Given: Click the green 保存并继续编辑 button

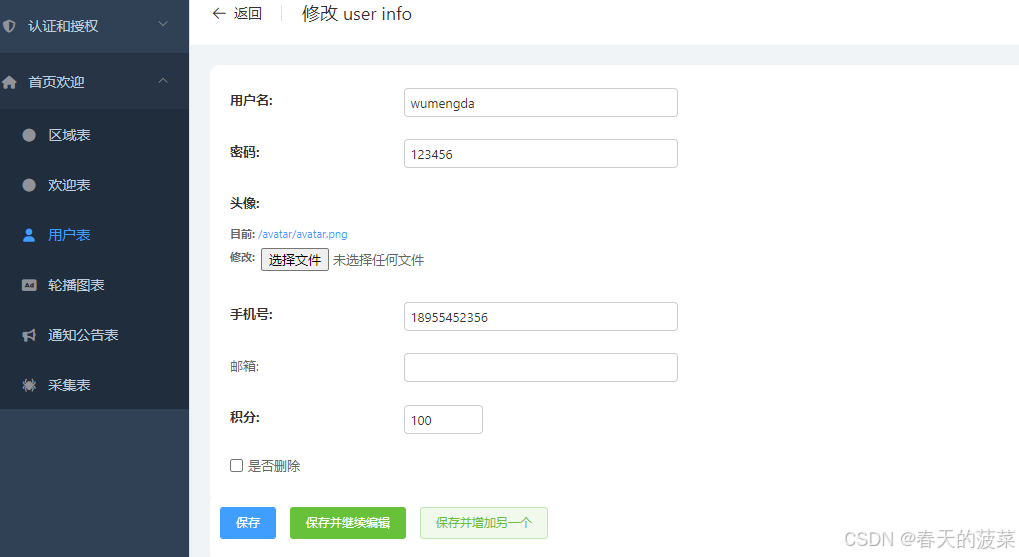Looking at the screenshot, I should pos(348,523).
